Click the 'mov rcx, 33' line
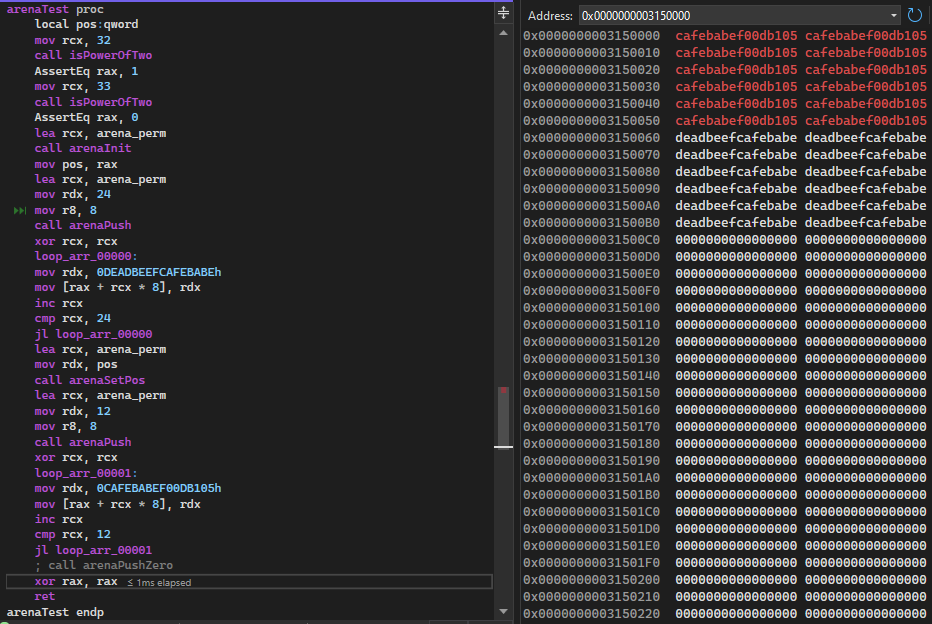This screenshot has height=624, width=932. coord(73,86)
